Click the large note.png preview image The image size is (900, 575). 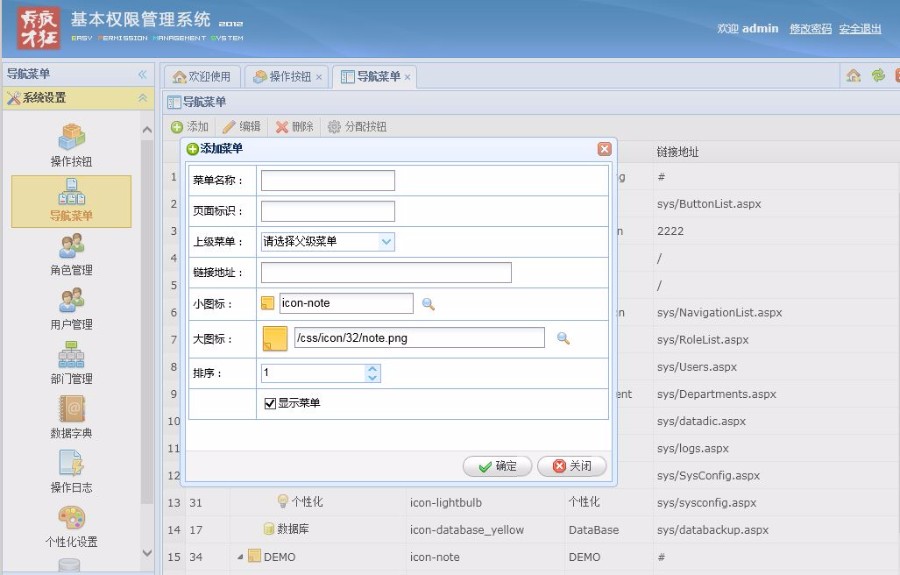tap(275, 339)
